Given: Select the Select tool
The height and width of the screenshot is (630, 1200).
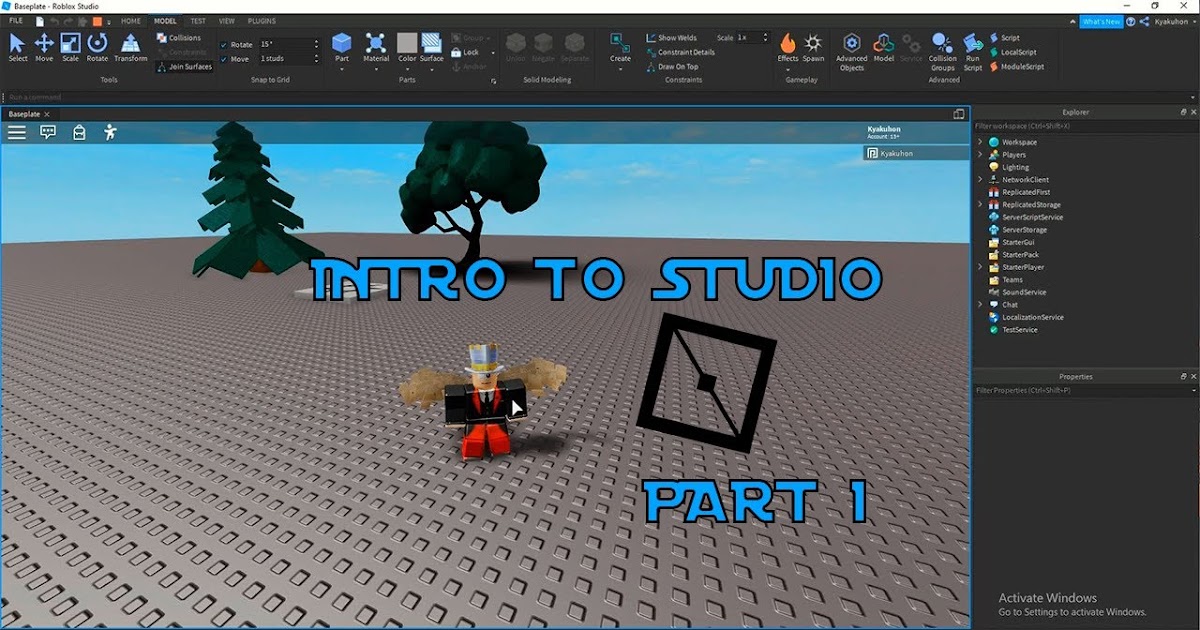Looking at the screenshot, I should 18,47.
